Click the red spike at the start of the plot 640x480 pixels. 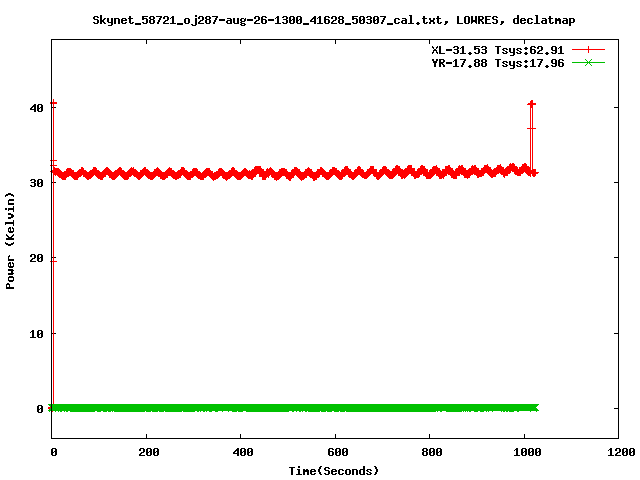[x=53, y=253]
